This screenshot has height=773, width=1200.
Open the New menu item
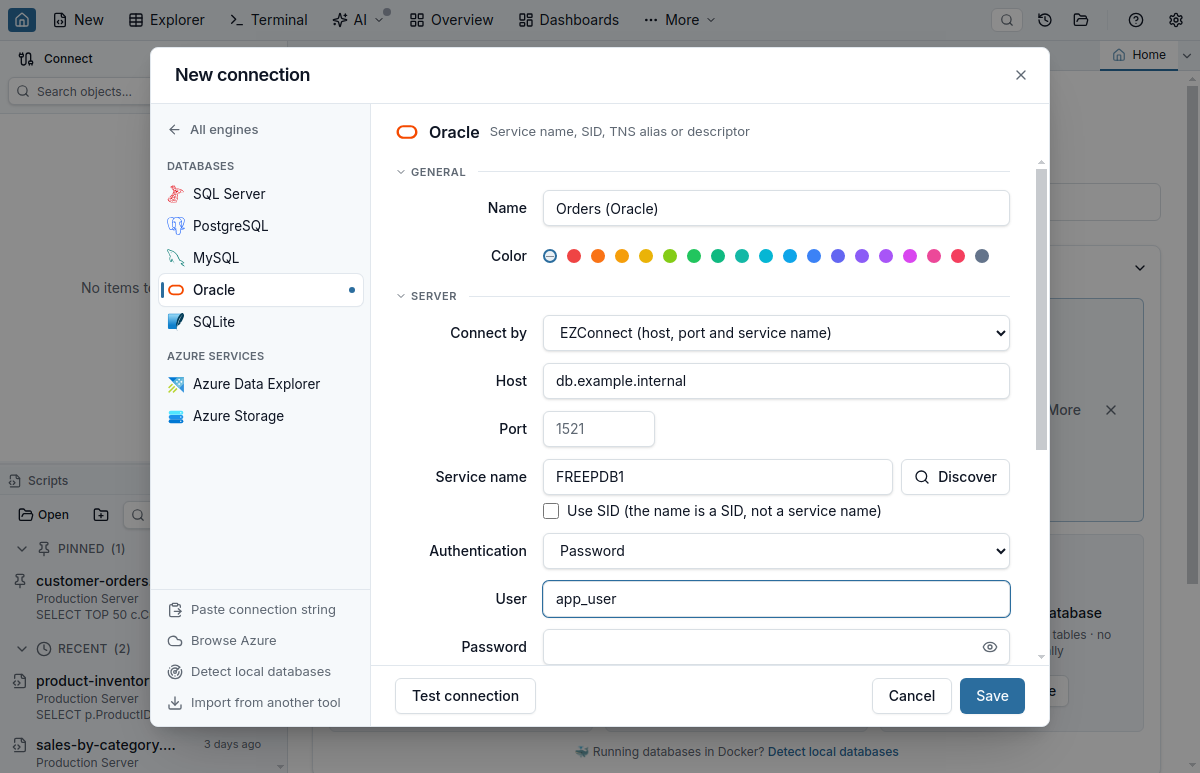point(78,20)
